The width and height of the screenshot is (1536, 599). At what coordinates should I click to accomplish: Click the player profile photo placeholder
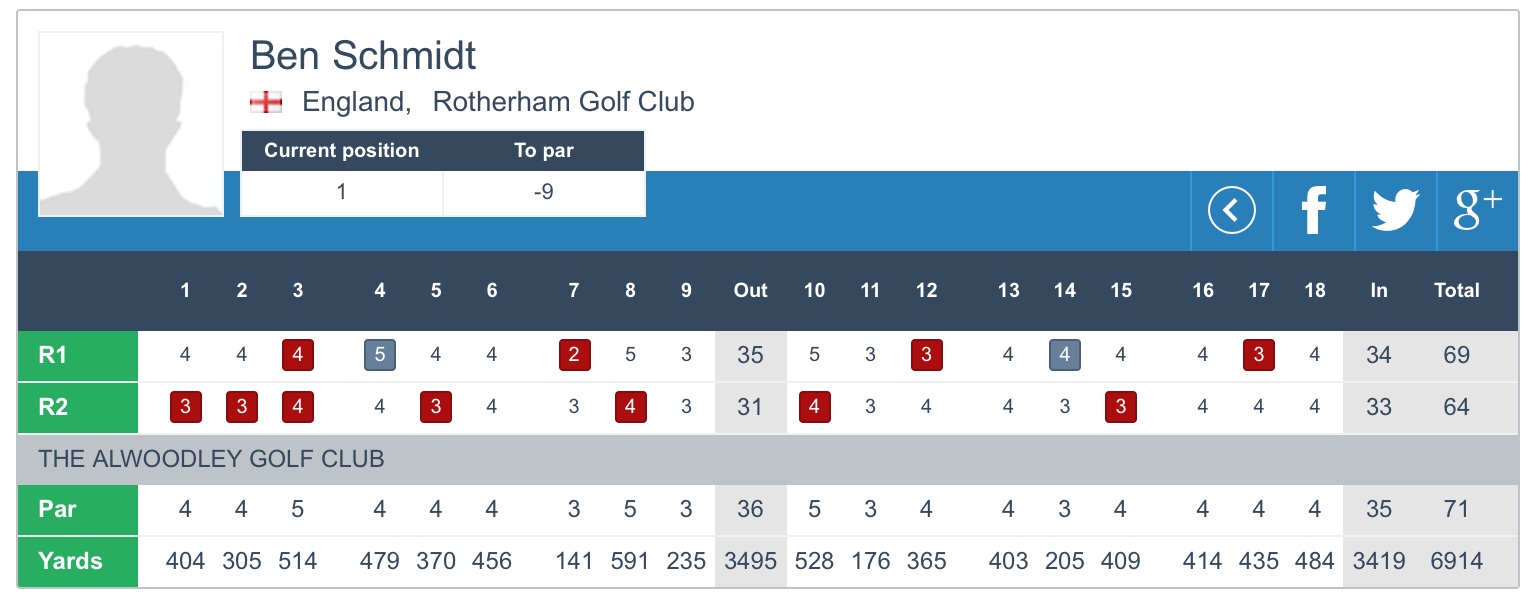click(131, 124)
